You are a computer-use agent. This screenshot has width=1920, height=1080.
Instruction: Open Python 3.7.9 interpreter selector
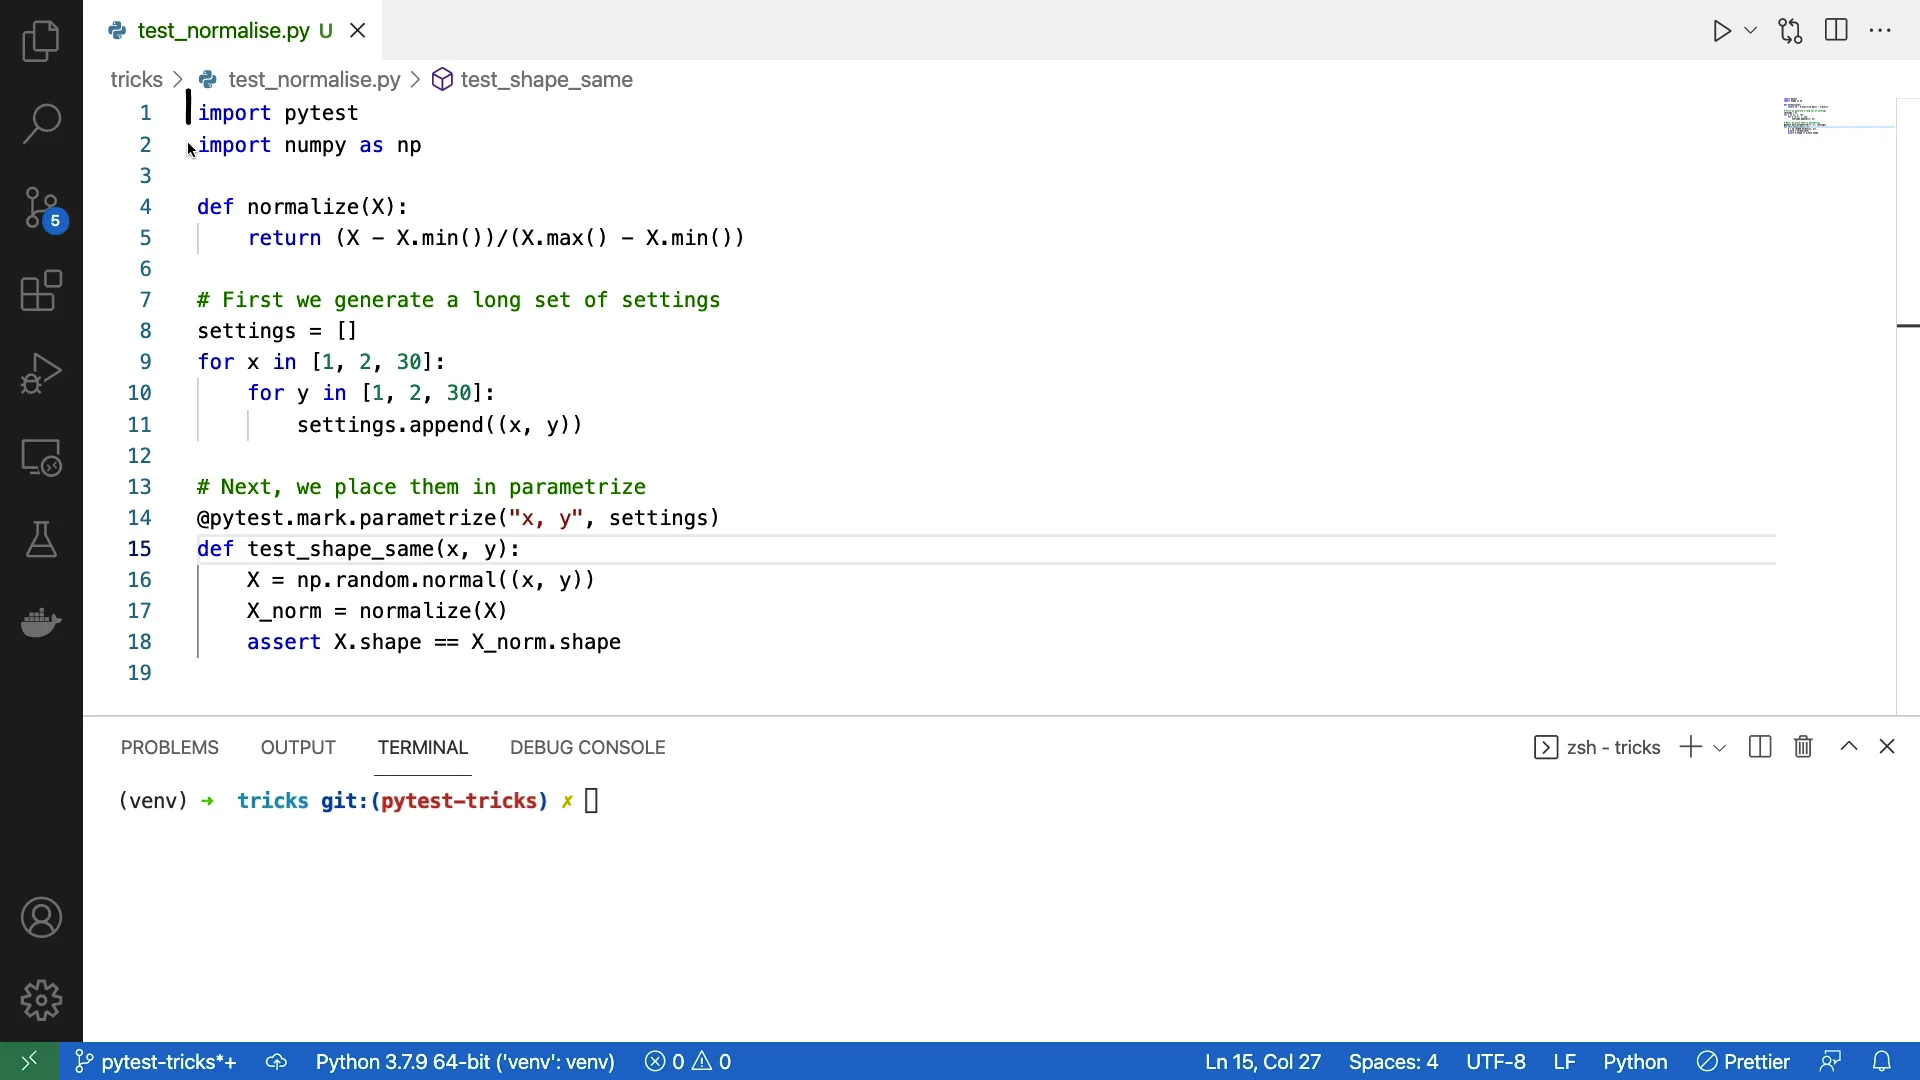[x=465, y=1062]
